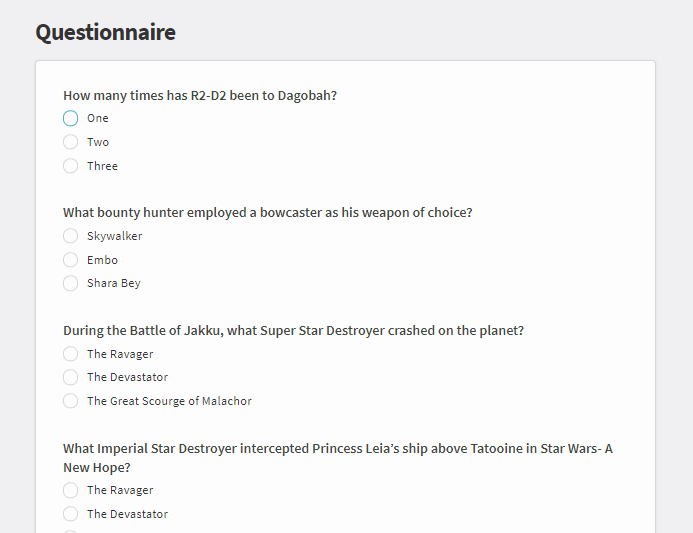693x533 pixels.
Task: Click the 'Shara Bey' answer label text
Action: coord(114,283)
